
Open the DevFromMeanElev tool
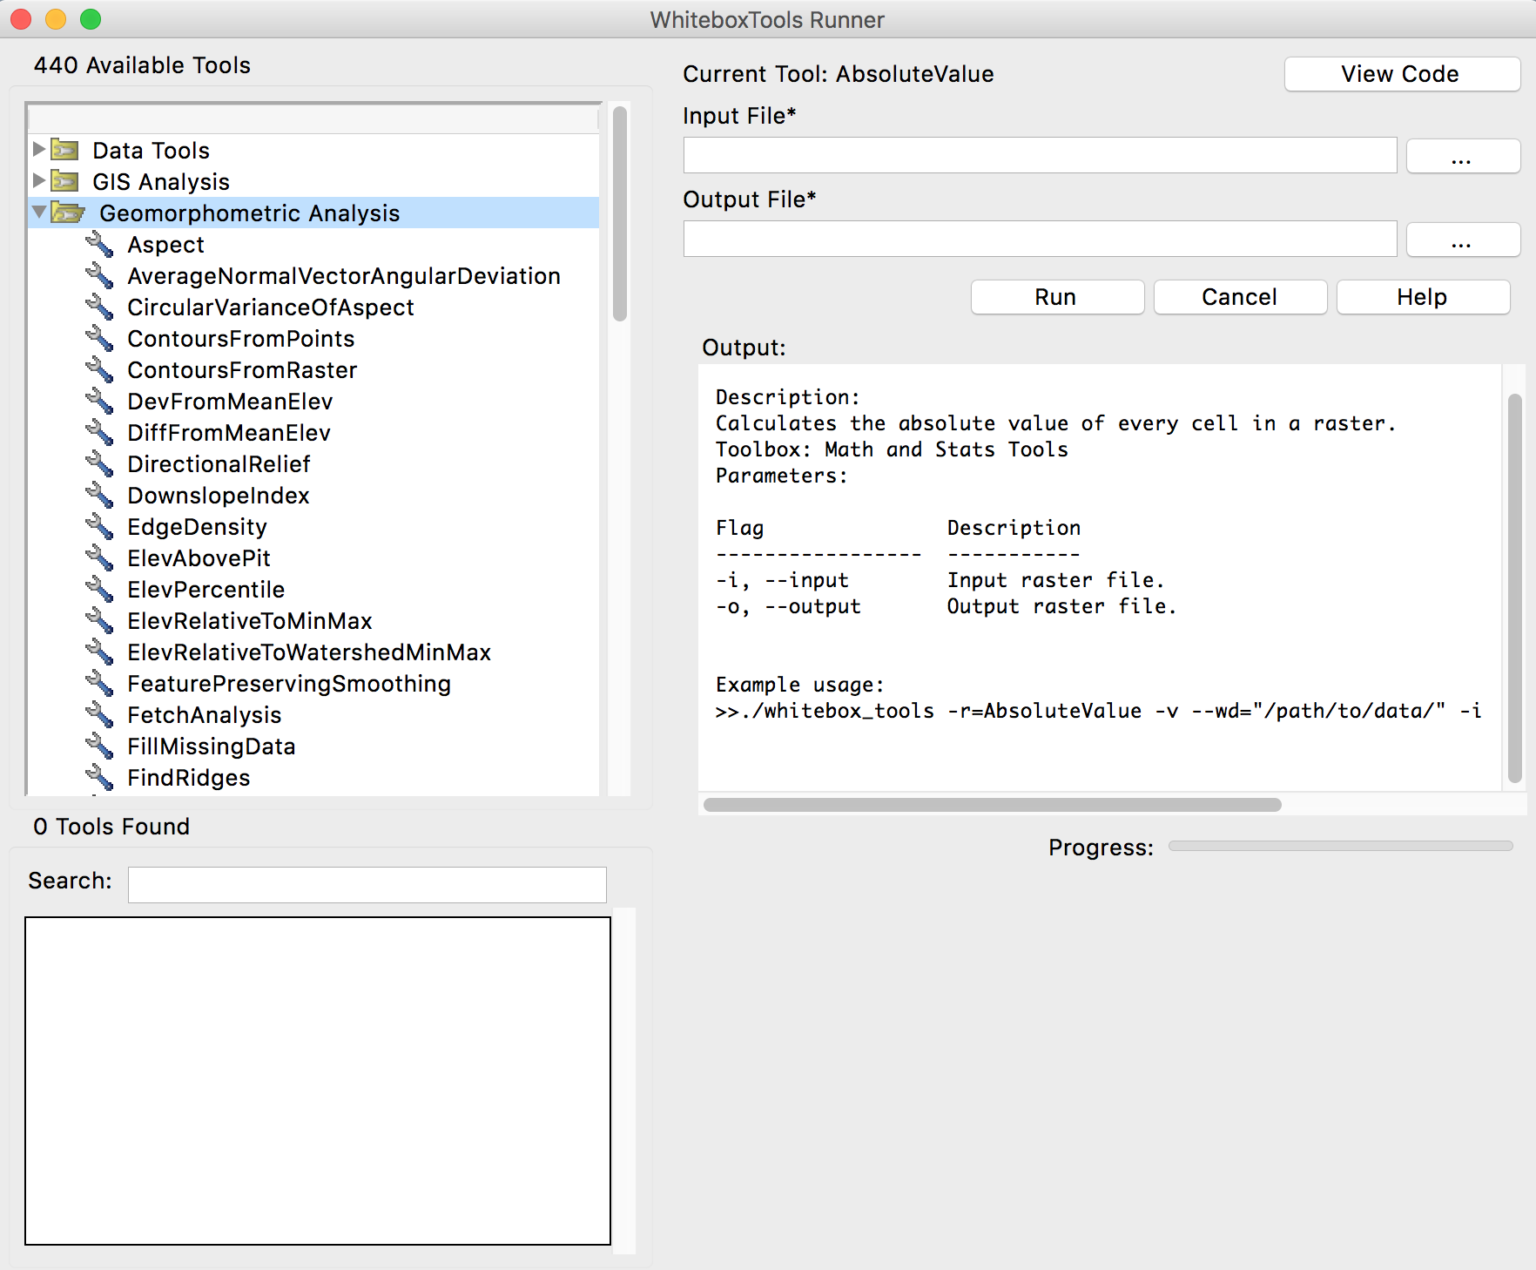[229, 401]
